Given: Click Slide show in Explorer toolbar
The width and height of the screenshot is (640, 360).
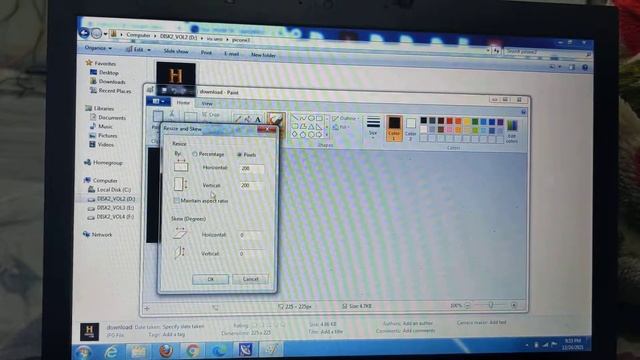Looking at the screenshot, I should point(176,51).
